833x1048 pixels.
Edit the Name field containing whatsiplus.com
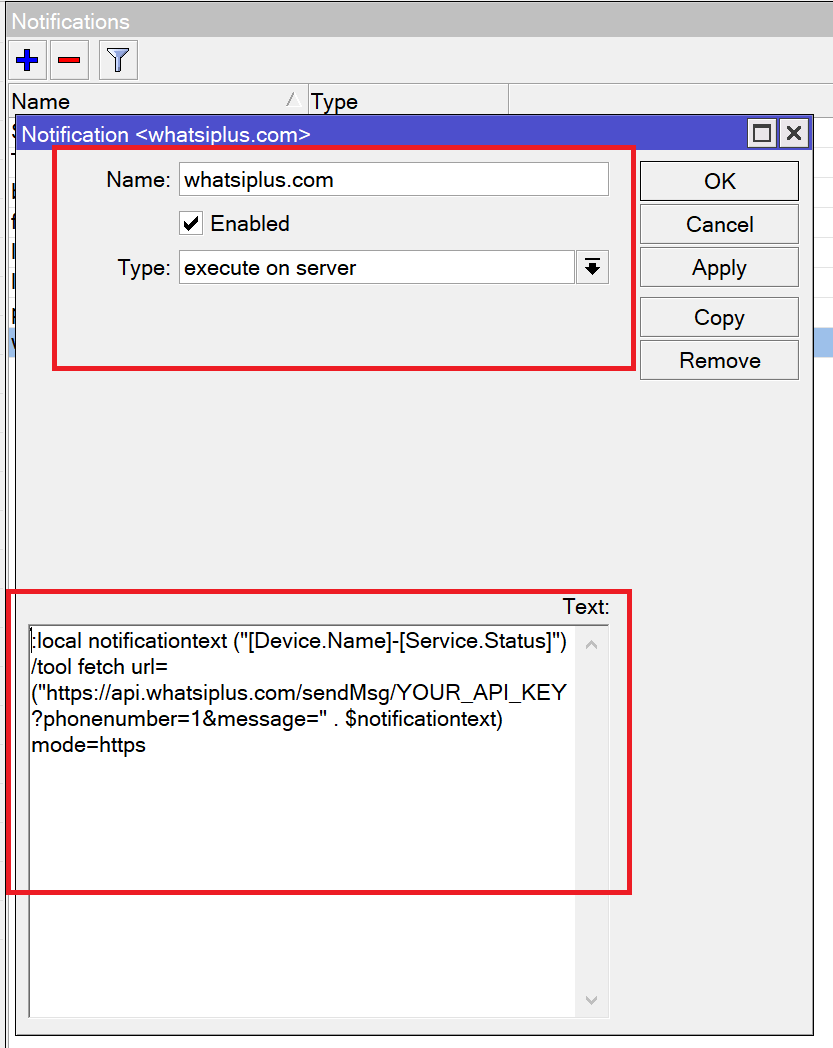(394, 180)
